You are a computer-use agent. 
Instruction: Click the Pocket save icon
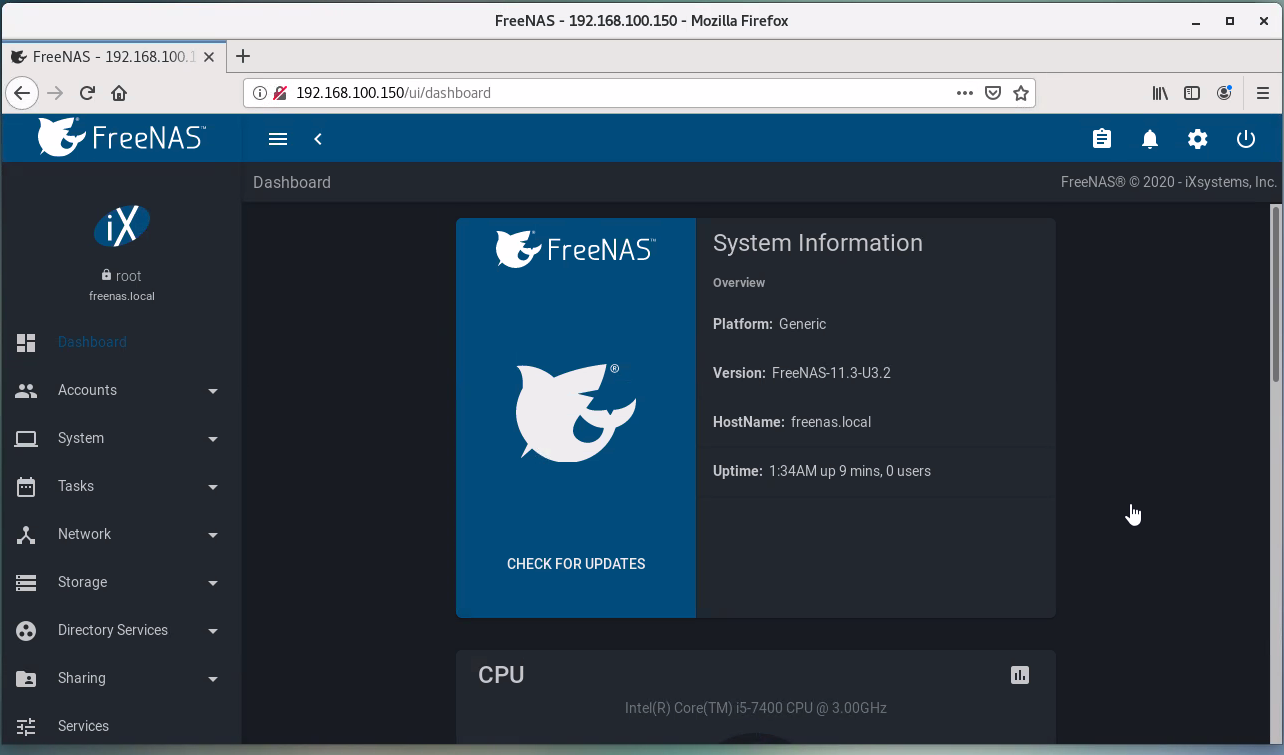(x=993, y=93)
